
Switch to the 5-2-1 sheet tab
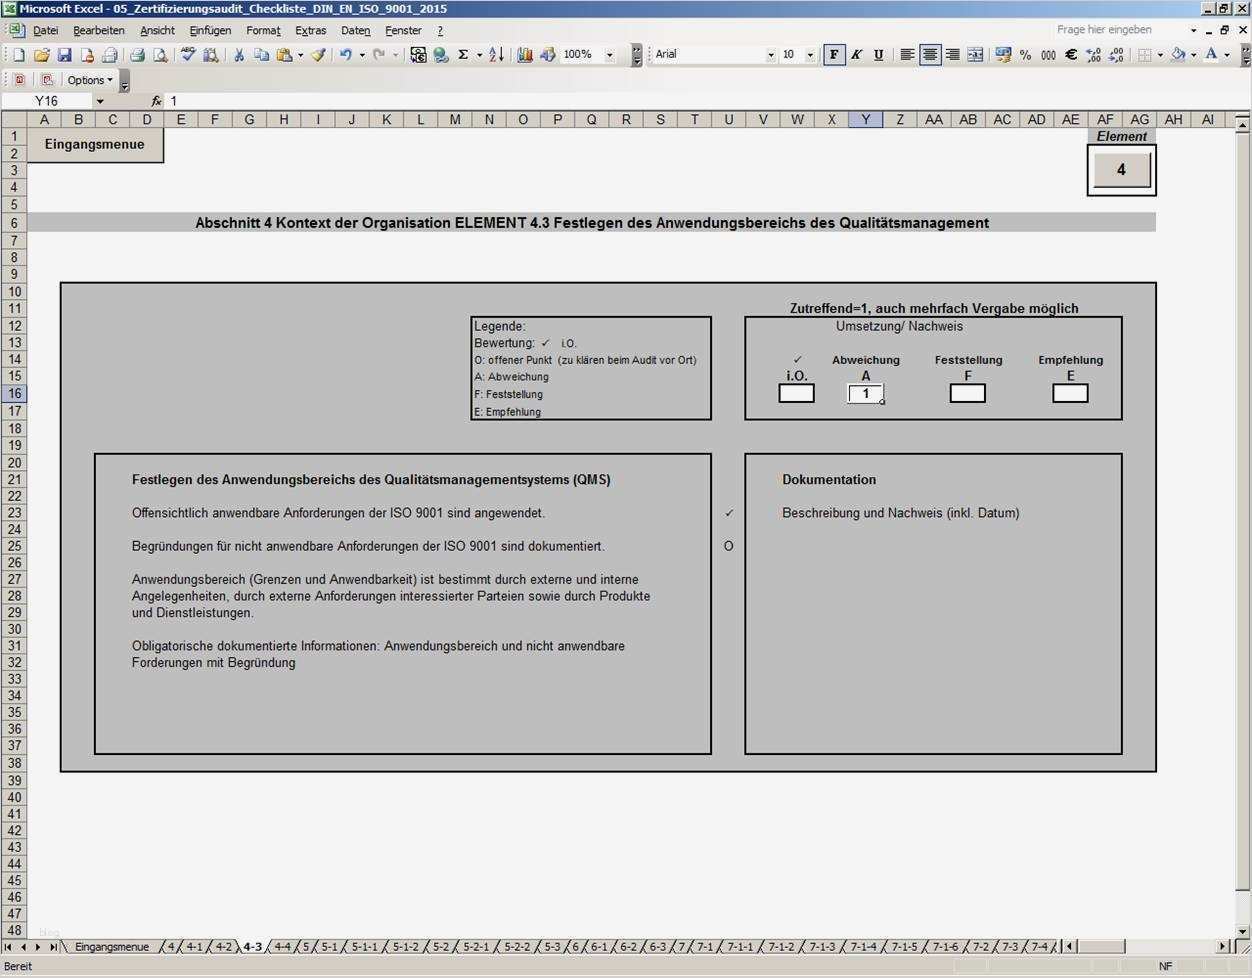[475, 946]
